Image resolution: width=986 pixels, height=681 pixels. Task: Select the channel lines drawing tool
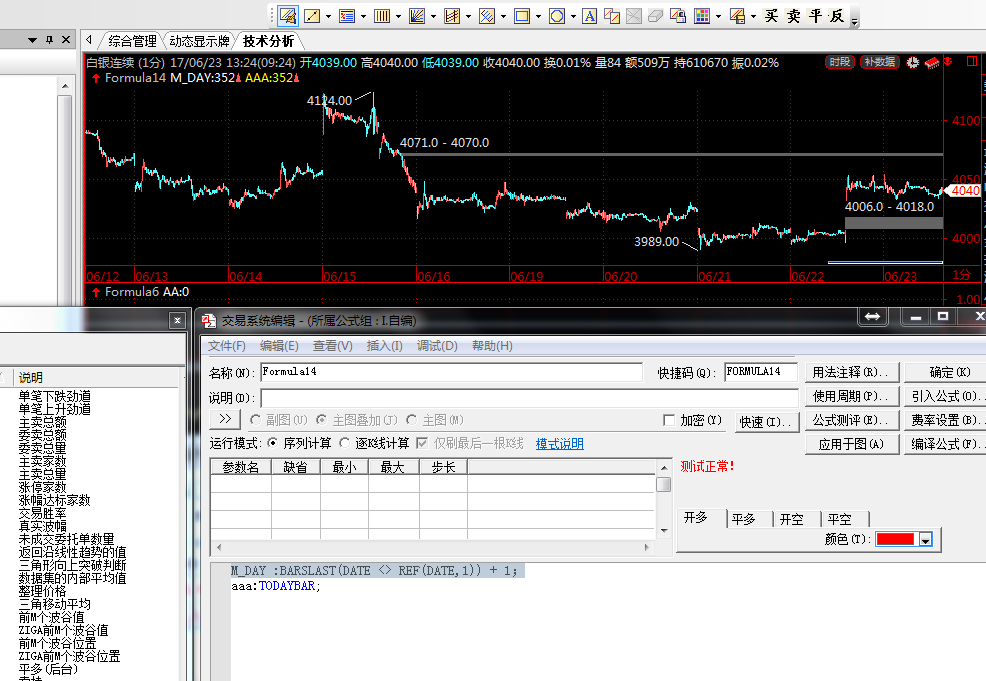[x=451, y=16]
